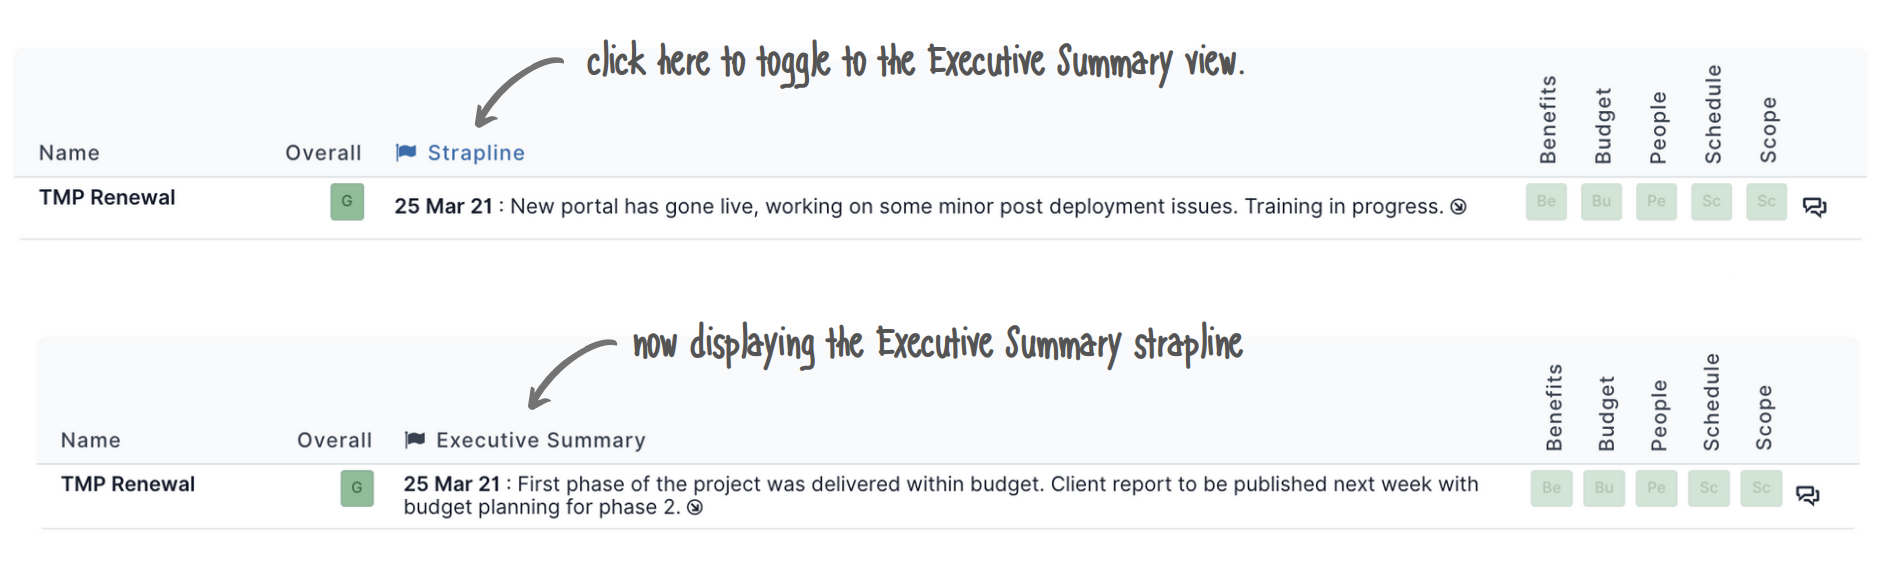
Task: Expand the top strapline using the circled arrow icon
Action: tap(1459, 207)
